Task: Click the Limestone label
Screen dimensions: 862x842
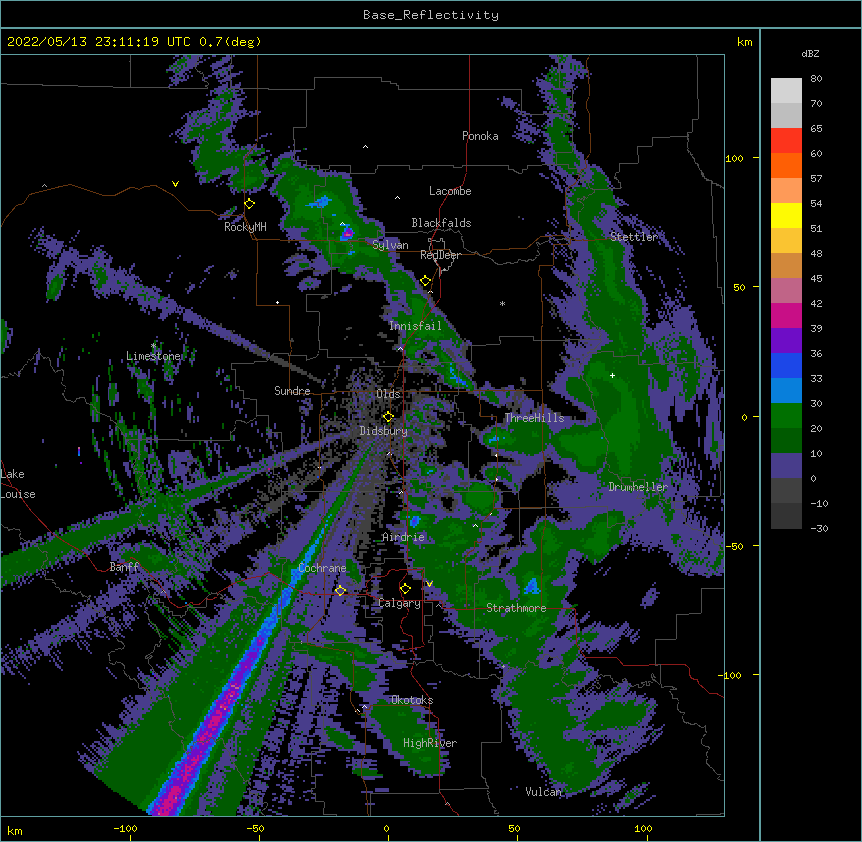Action: pos(153,356)
